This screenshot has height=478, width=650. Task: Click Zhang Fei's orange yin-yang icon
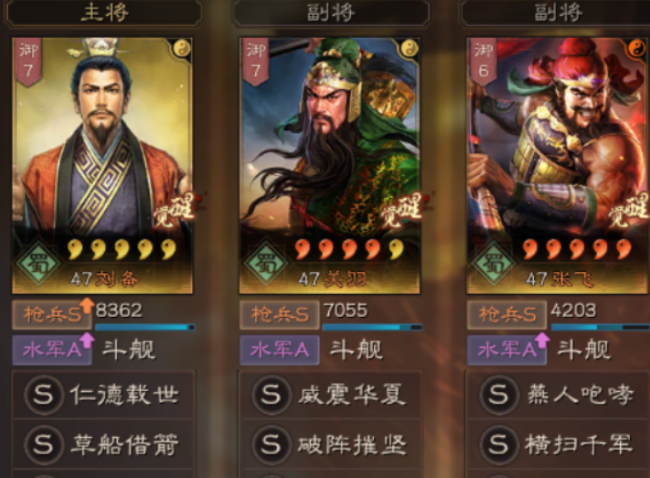tap(636, 49)
